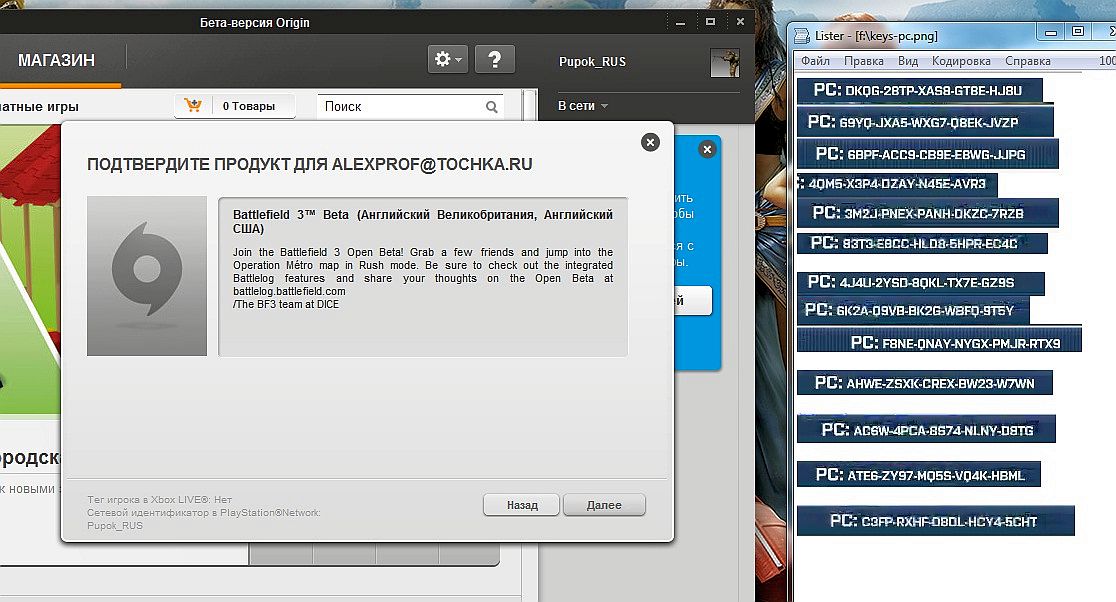Click the Lister app icon in its title bar
Image resolution: width=1116 pixels, height=602 pixels.
(x=802, y=36)
